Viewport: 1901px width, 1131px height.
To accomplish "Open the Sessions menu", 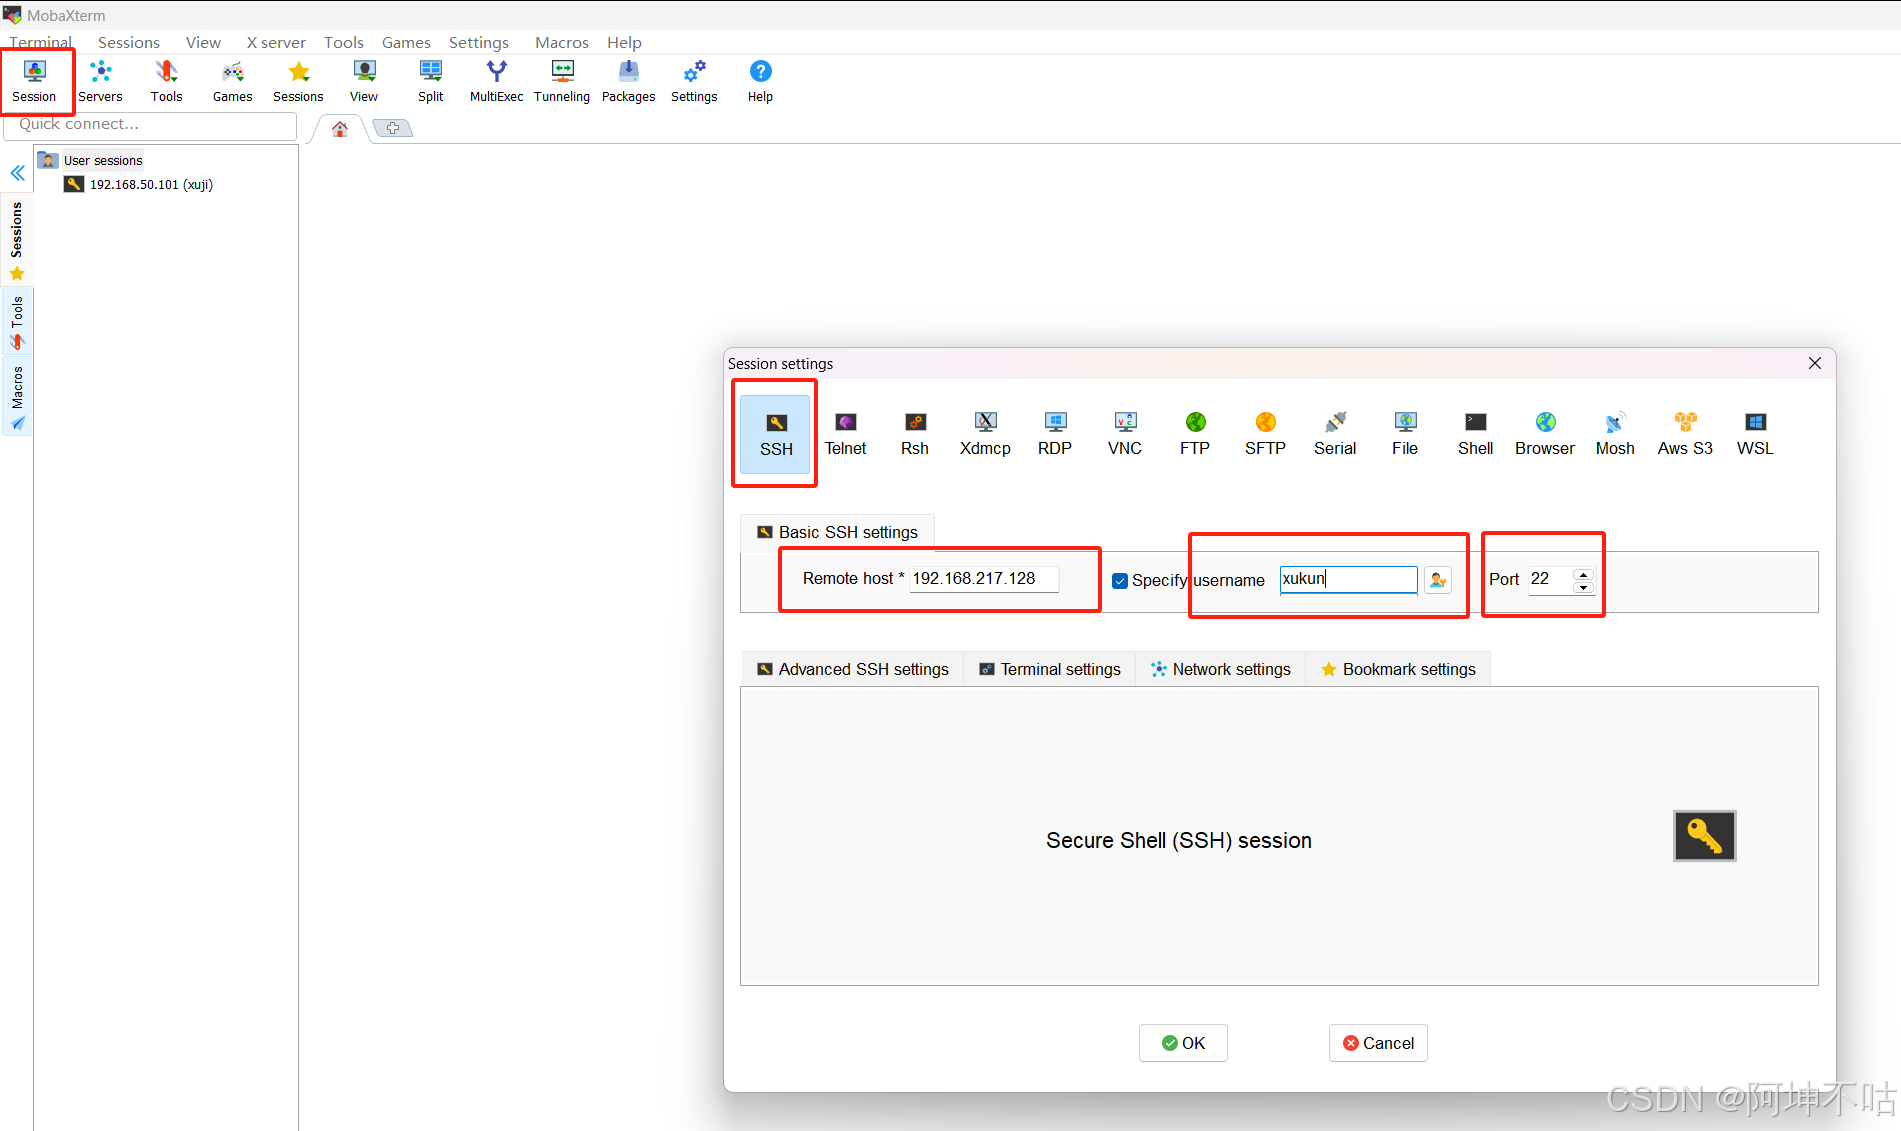I will coord(129,42).
